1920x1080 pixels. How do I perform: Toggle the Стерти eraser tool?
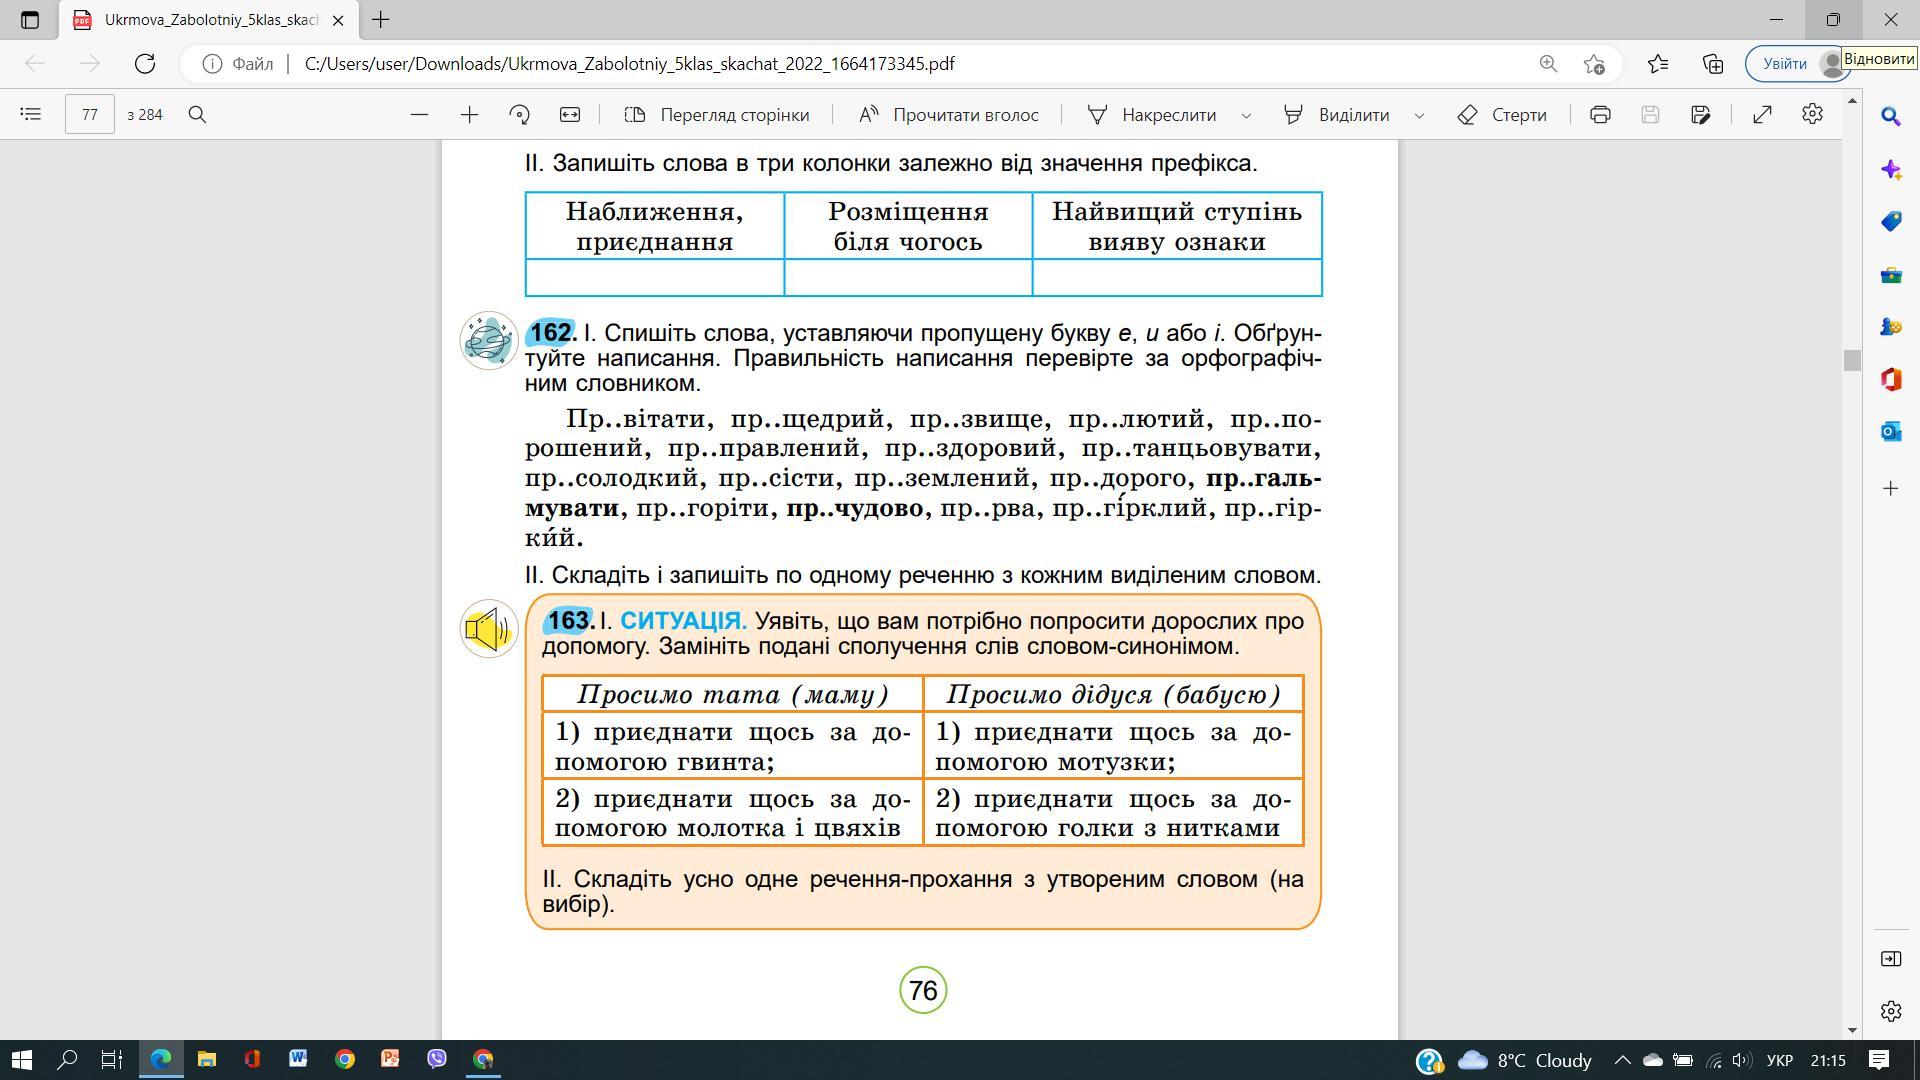point(1502,115)
